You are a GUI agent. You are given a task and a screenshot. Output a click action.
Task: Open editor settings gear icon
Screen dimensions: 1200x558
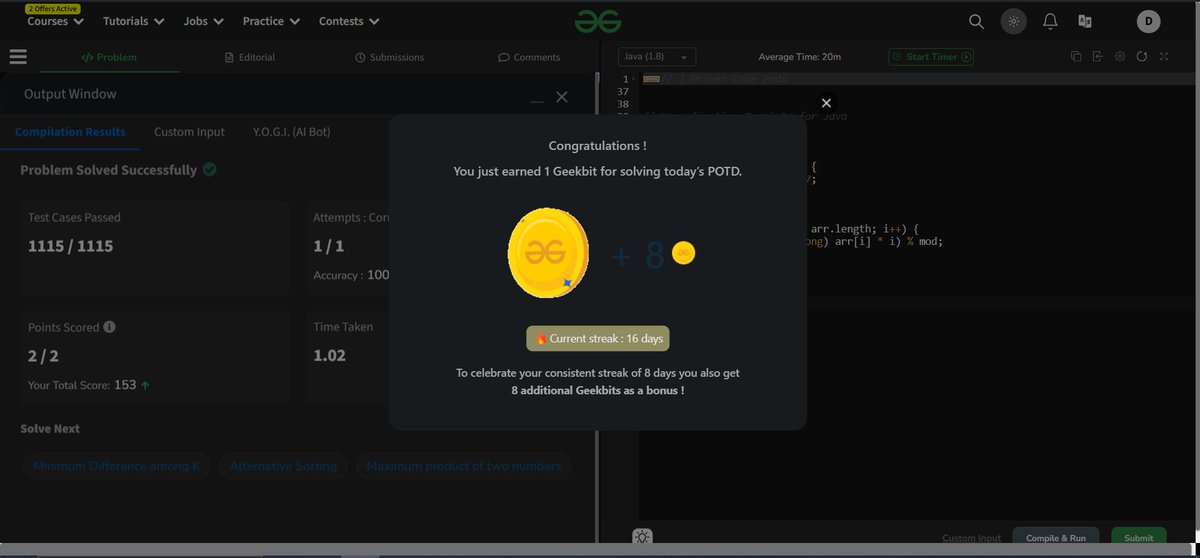(1119, 57)
